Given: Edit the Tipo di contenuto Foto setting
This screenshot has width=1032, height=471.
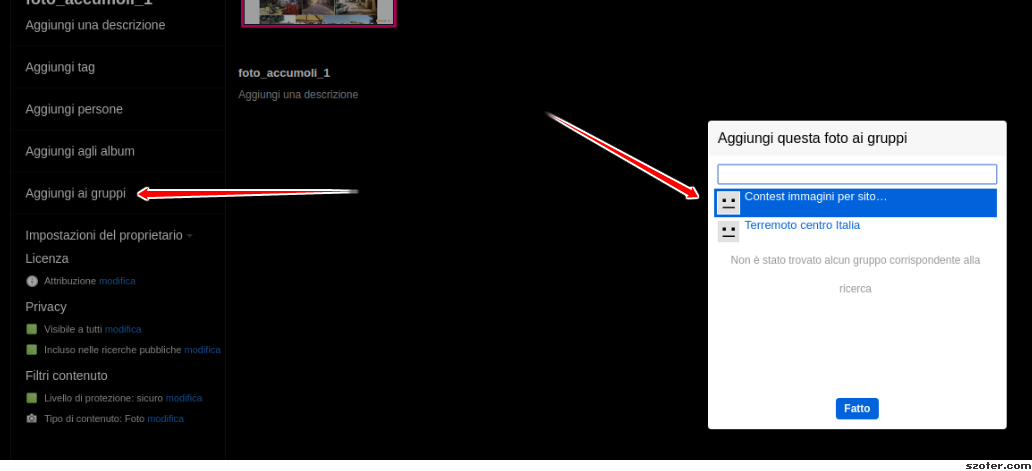Looking at the screenshot, I should coord(165,419).
